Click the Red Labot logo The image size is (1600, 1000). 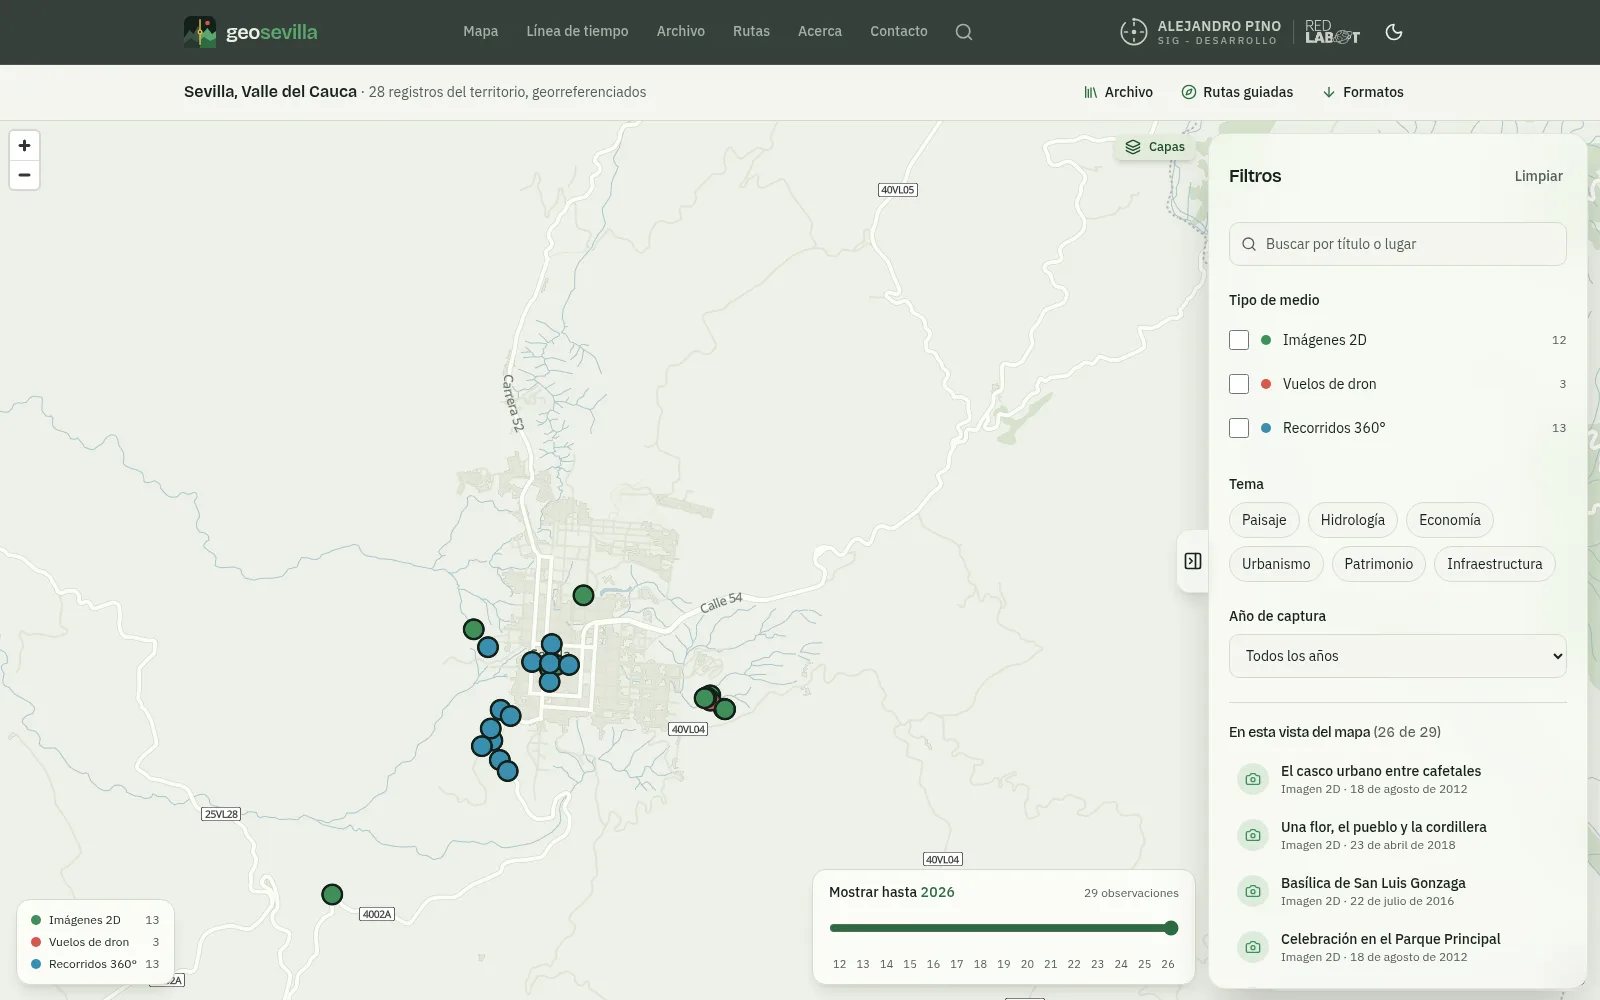[x=1332, y=32]
